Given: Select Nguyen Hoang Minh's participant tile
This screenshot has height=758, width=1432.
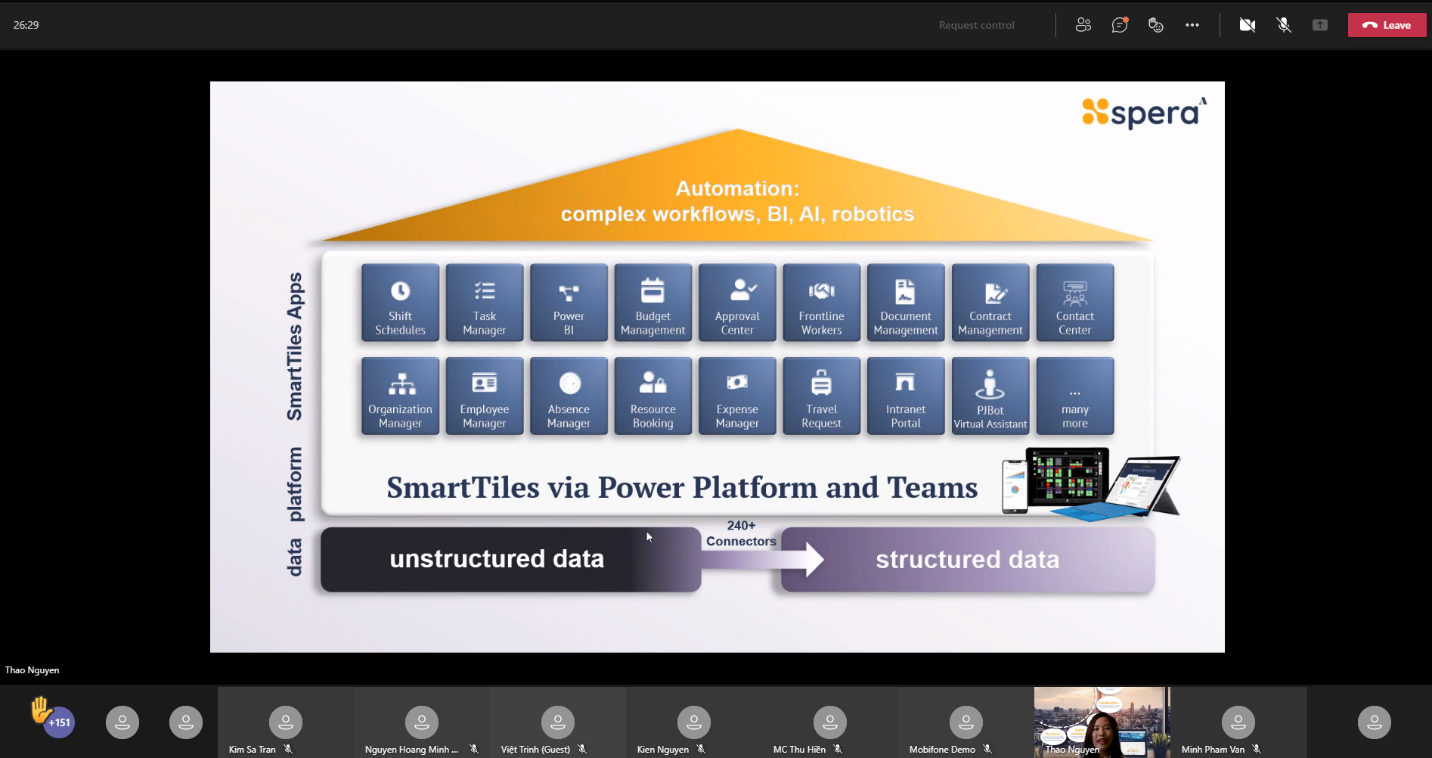Looking at the screenshot, I should [x=422, y=722].
